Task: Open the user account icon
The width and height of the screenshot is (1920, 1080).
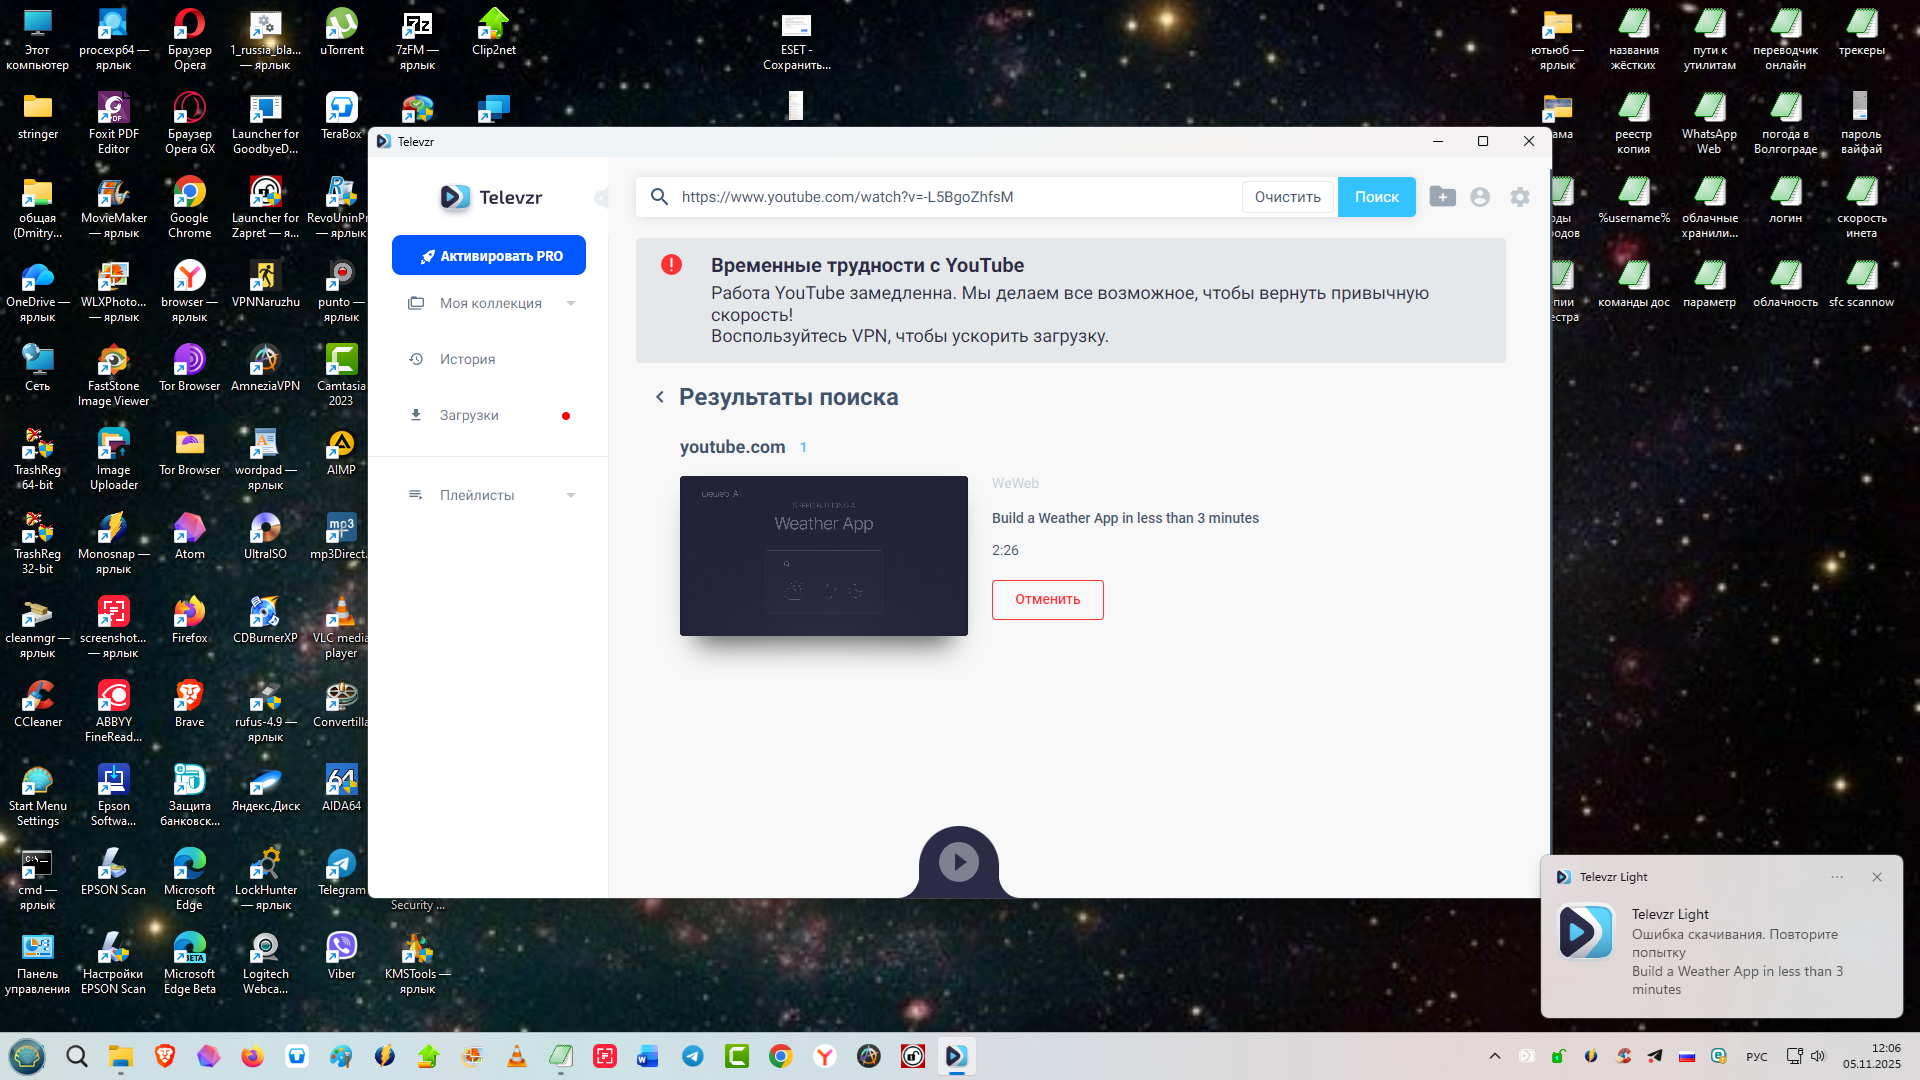Action: 1480,197
